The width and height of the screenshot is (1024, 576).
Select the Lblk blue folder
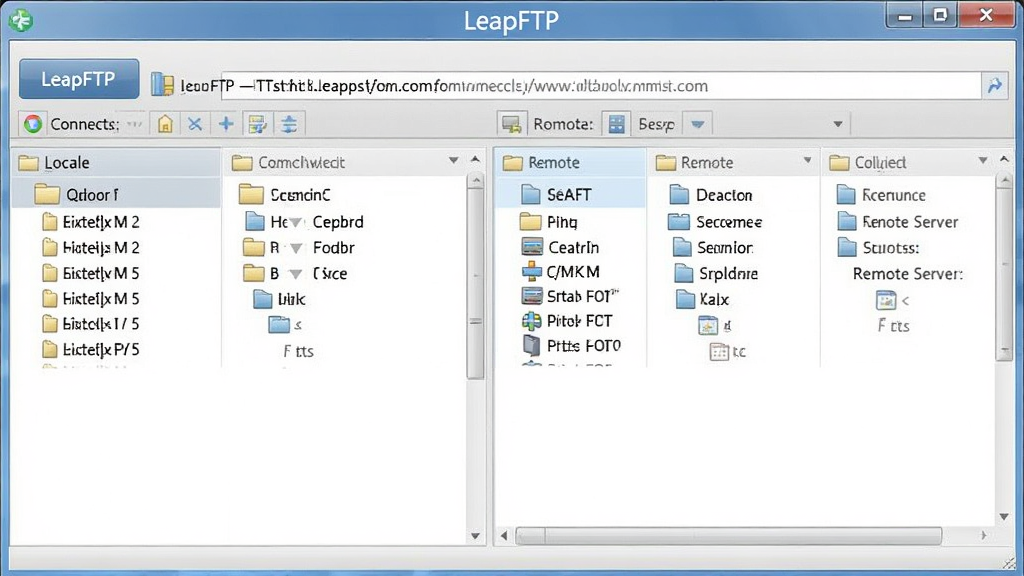[280, 299]
